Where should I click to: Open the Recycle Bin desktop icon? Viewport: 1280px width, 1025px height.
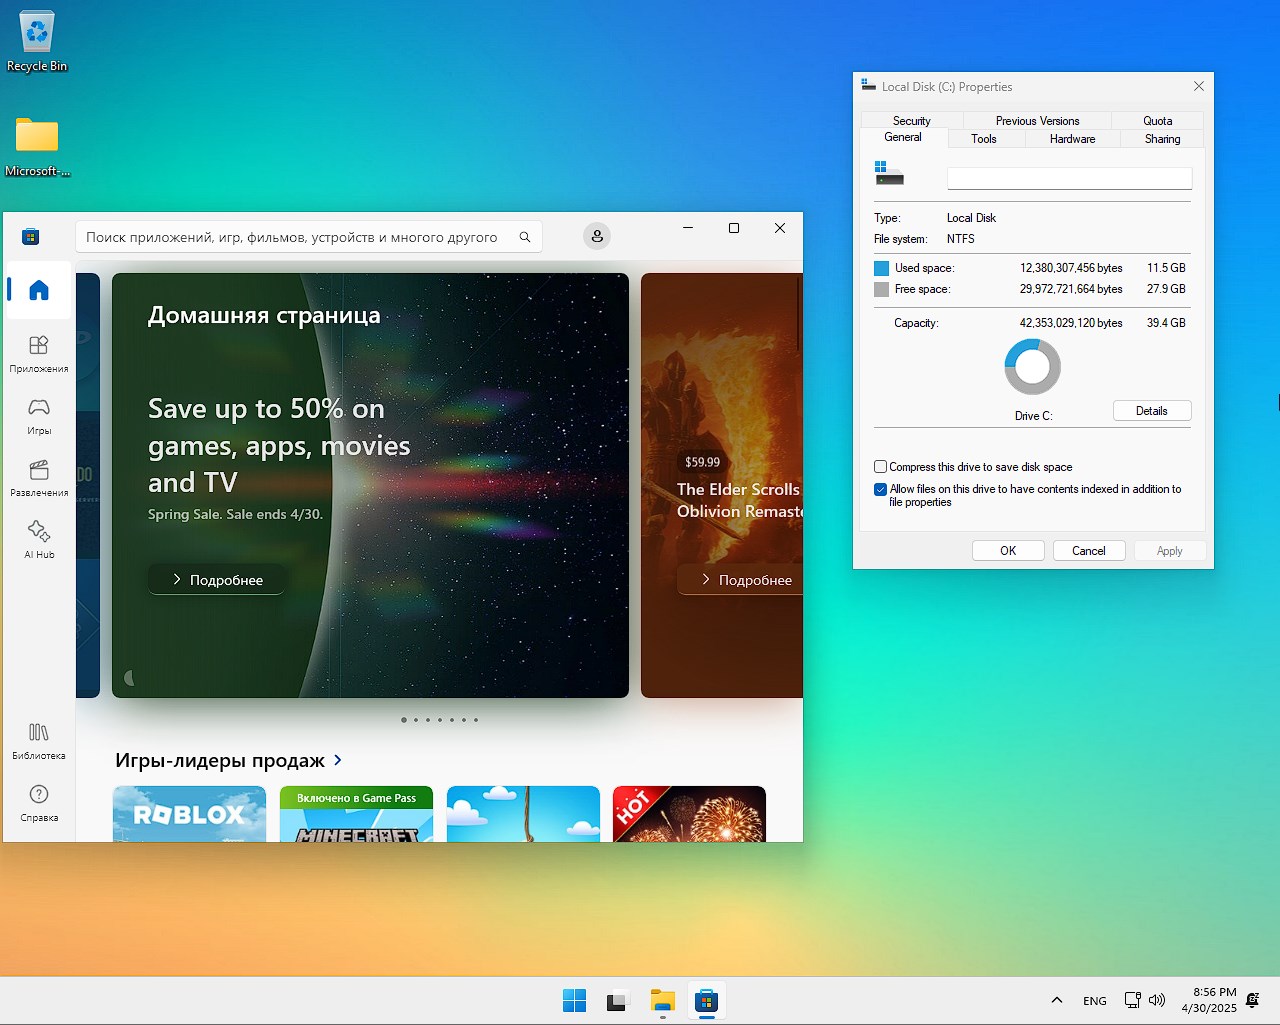[37, 42]
